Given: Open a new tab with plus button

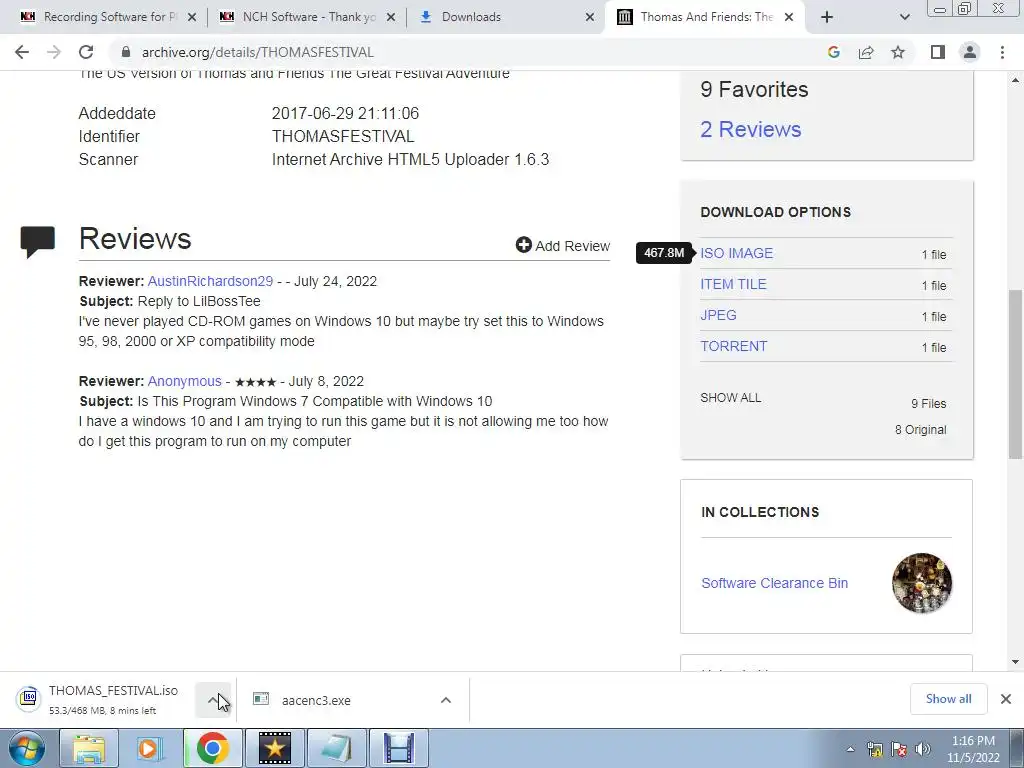Looking at the screenshot, I should (827, 17).
